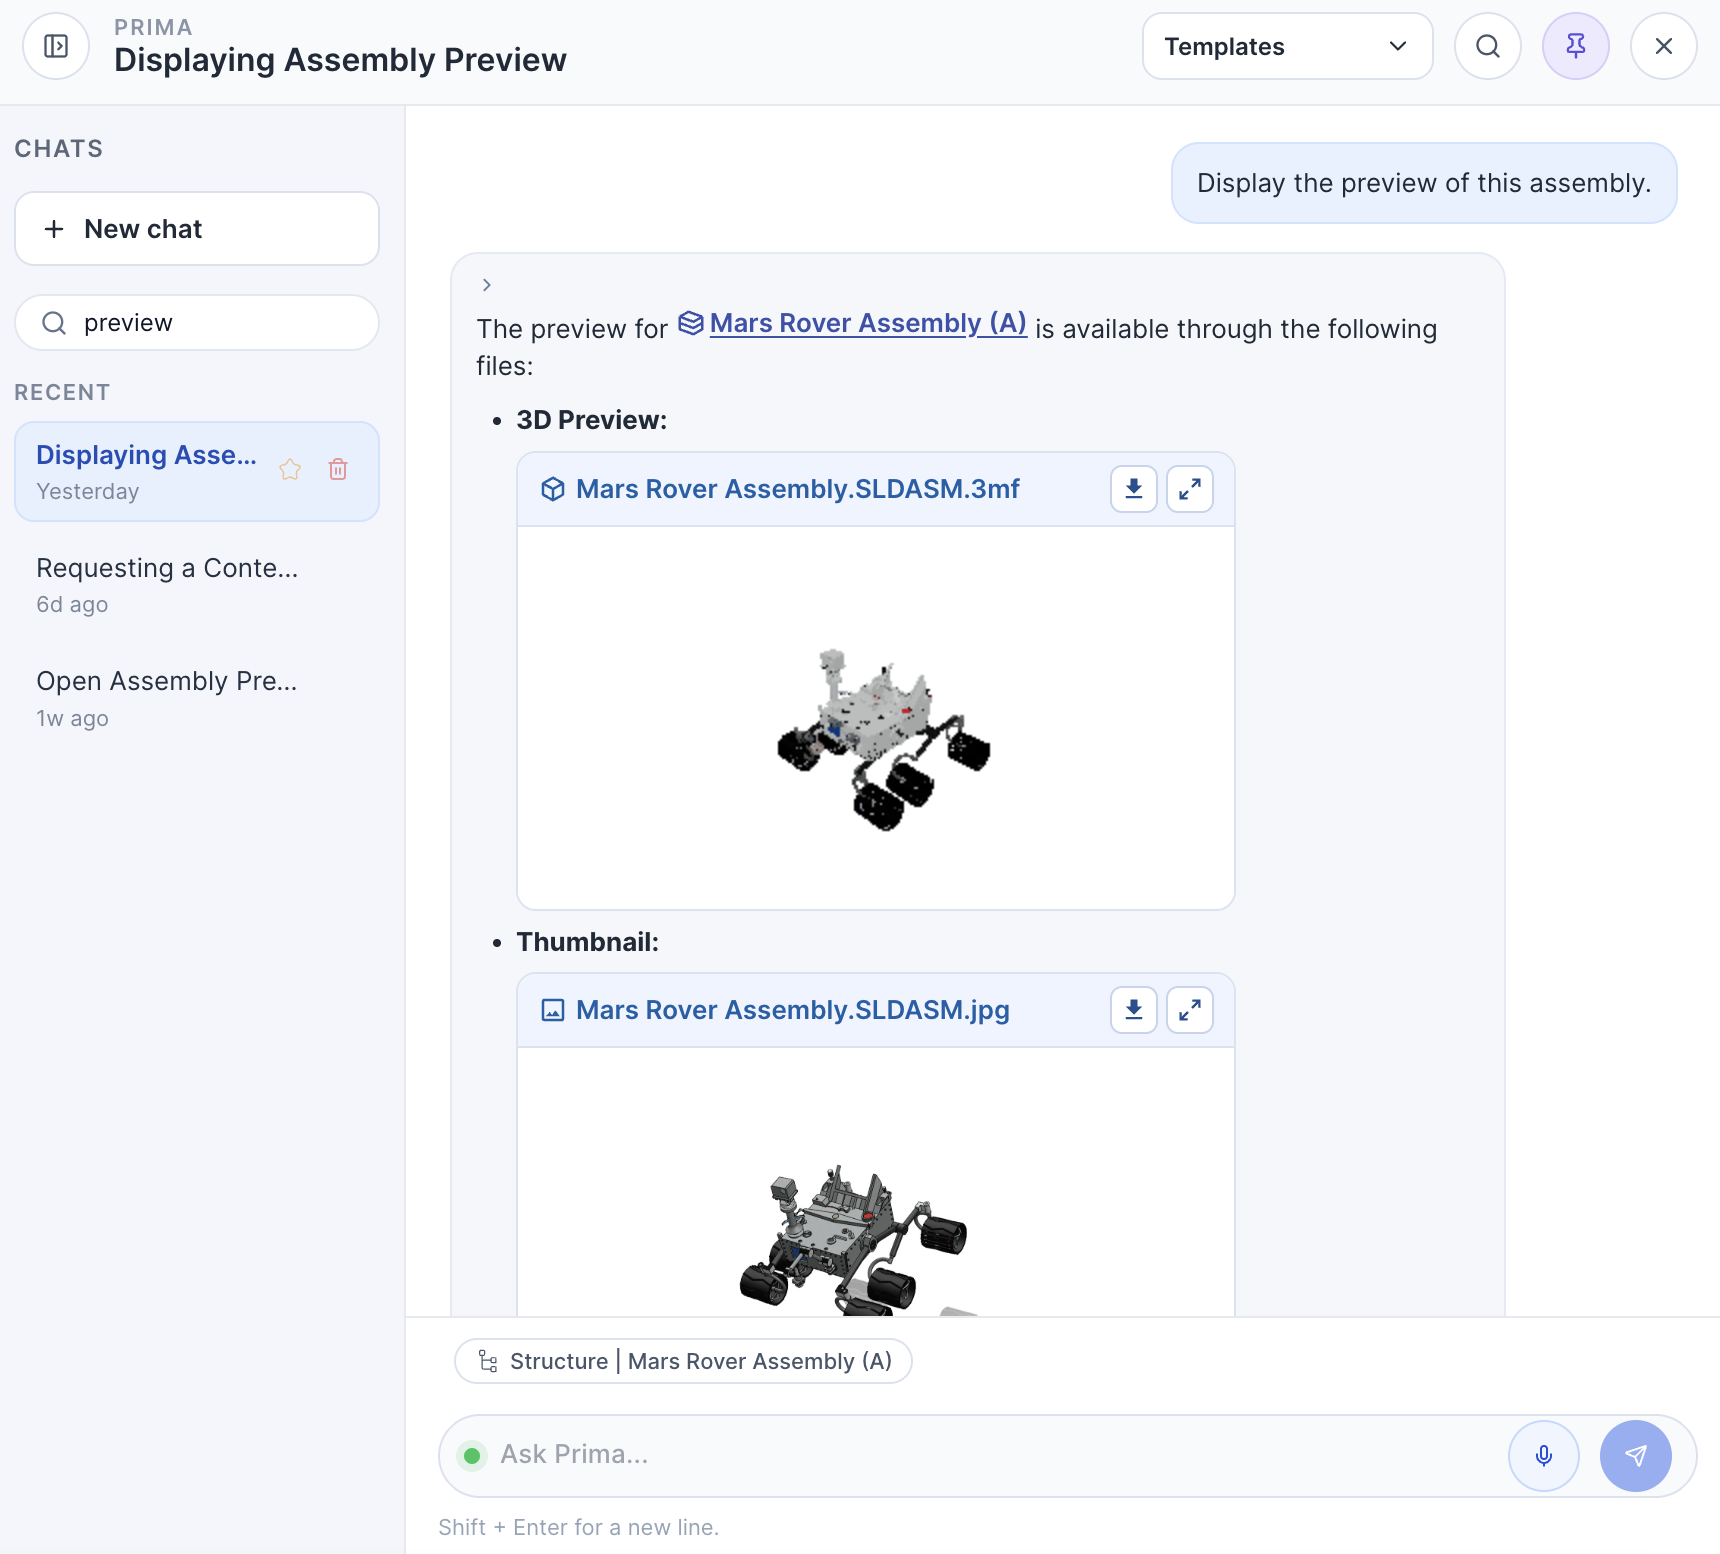Open the Templates dropdown
This screenshot has width=1720, height=1554.
[x=1286, y=46]
